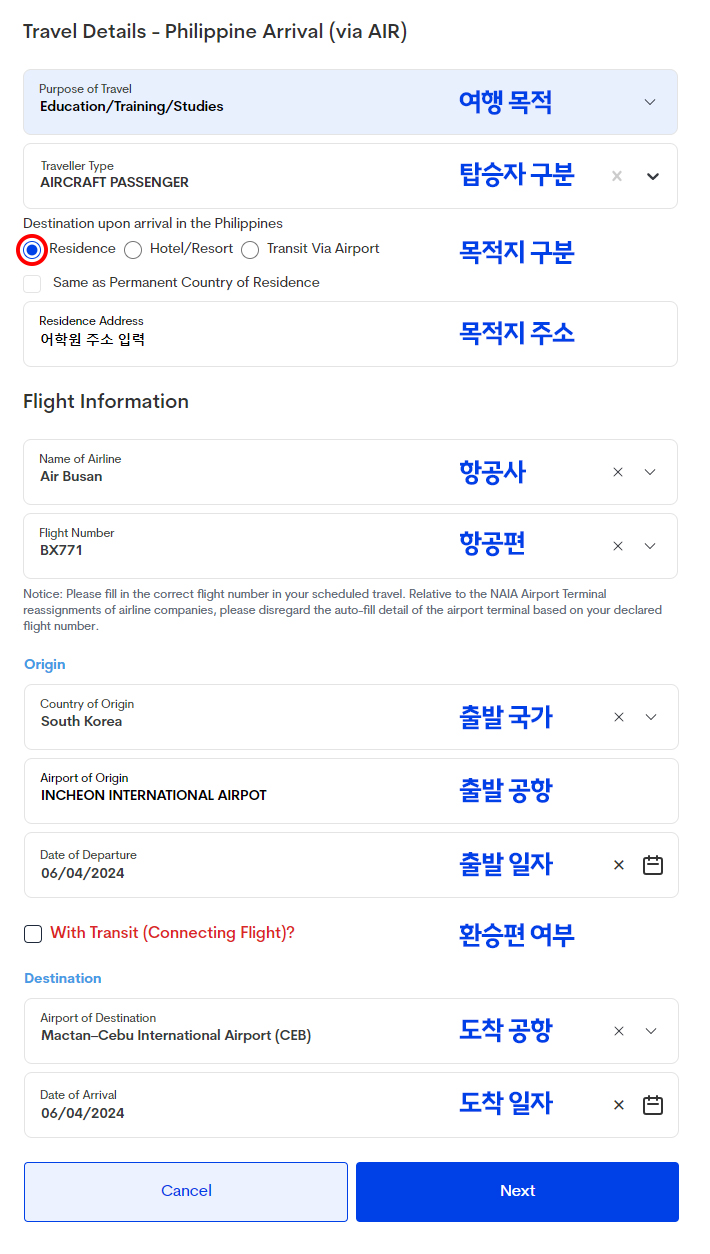Clear the Flight Number value
Viewport: 710px width, 1254px height.
618,546
